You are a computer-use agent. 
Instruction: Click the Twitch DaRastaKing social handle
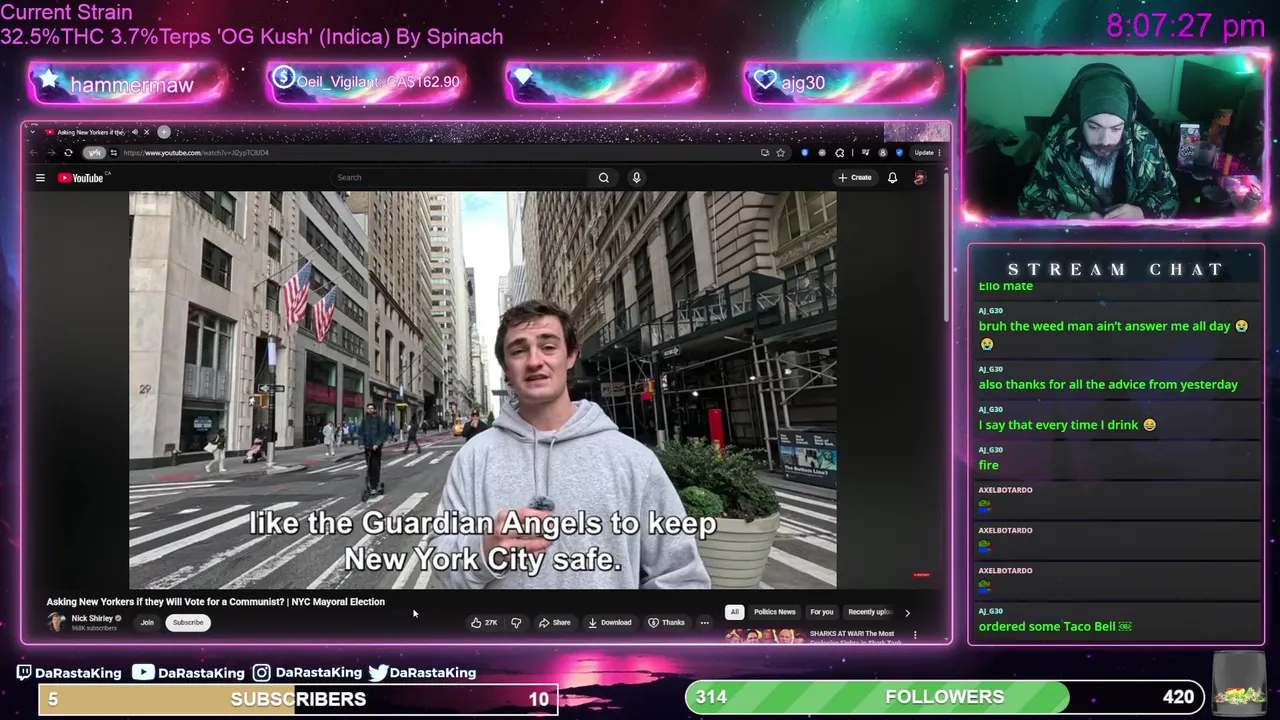tap(68, 673)
